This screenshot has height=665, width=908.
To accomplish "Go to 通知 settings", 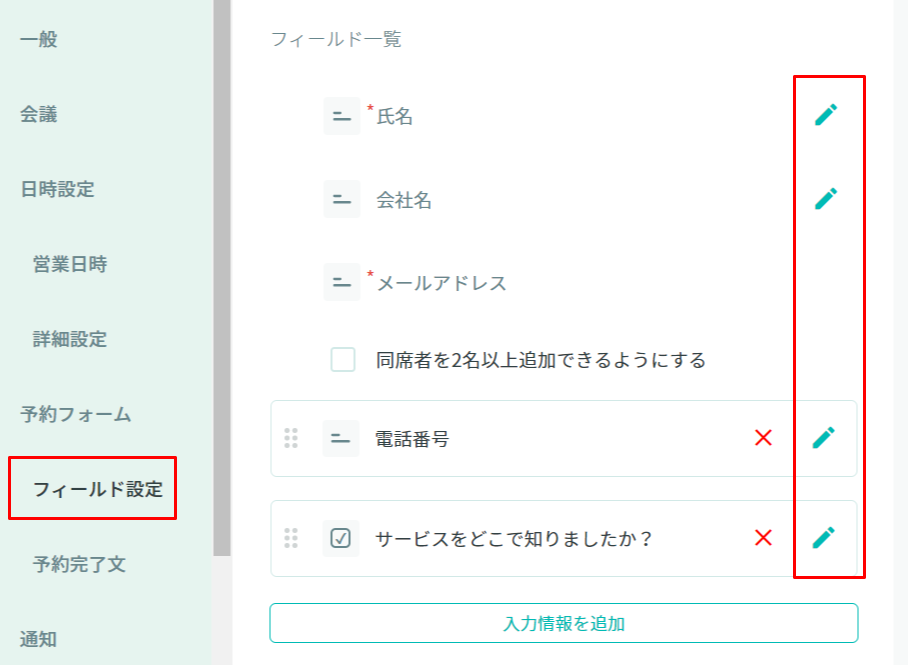I will click(x=39, y=639).
